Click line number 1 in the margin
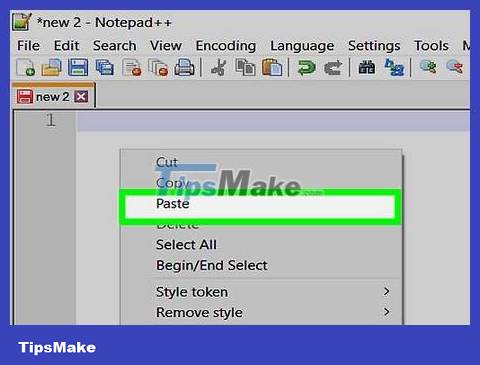The image size is (480, 365). pos(50,120)
